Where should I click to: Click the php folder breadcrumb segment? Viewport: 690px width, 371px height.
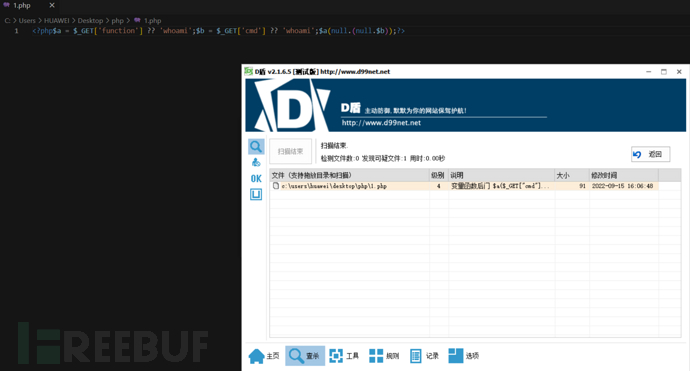[117, 21]
